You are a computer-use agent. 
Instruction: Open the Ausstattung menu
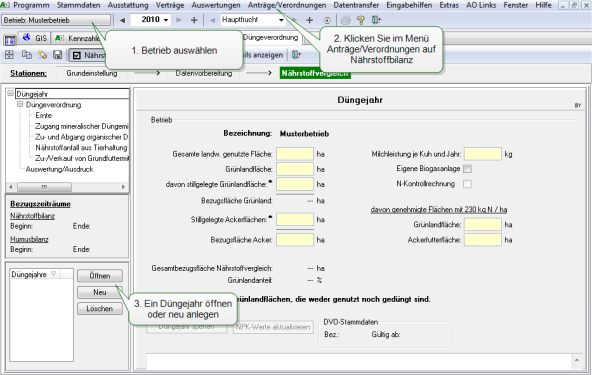point(128,5)
